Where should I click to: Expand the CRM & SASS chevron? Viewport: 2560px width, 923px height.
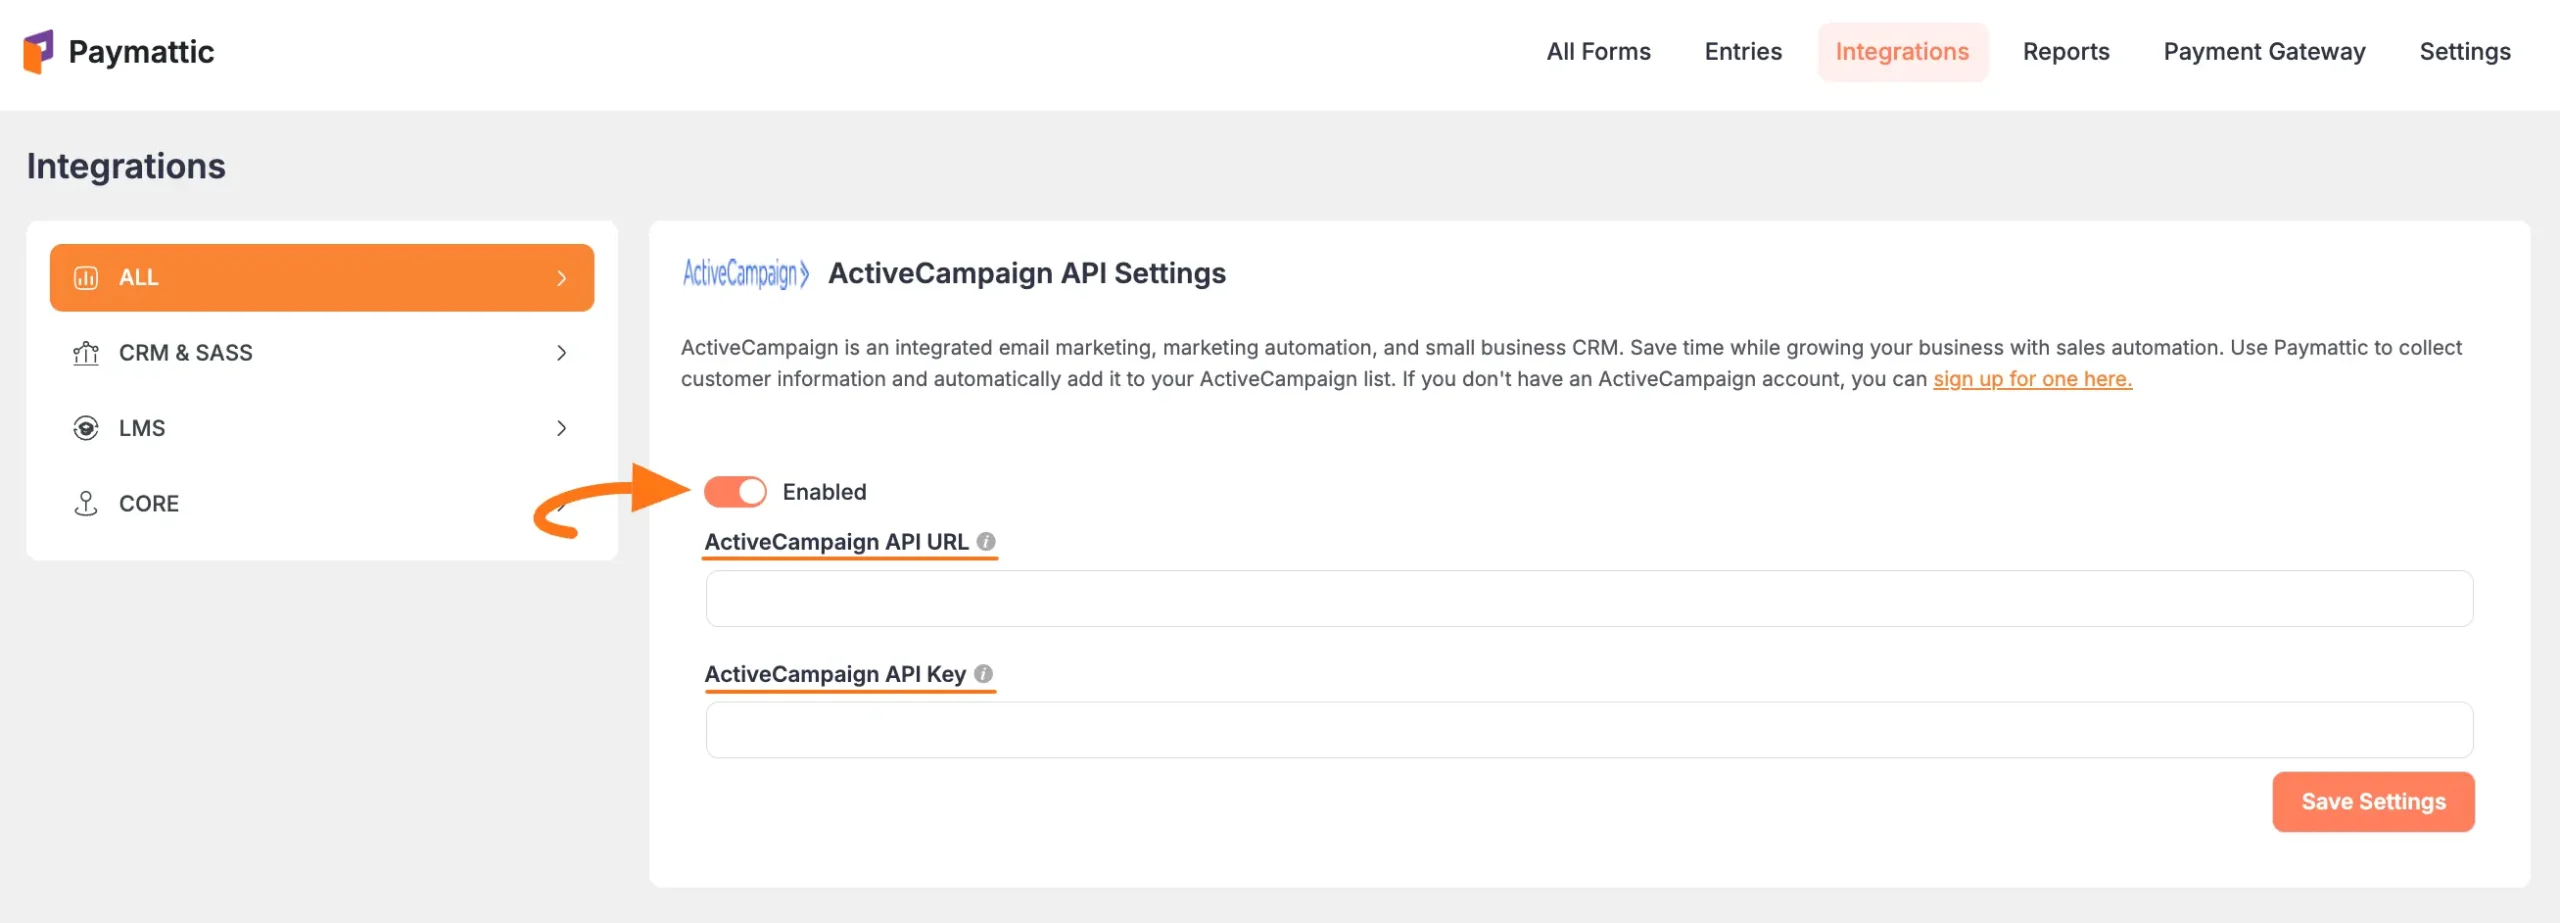(x=563, y=352)
